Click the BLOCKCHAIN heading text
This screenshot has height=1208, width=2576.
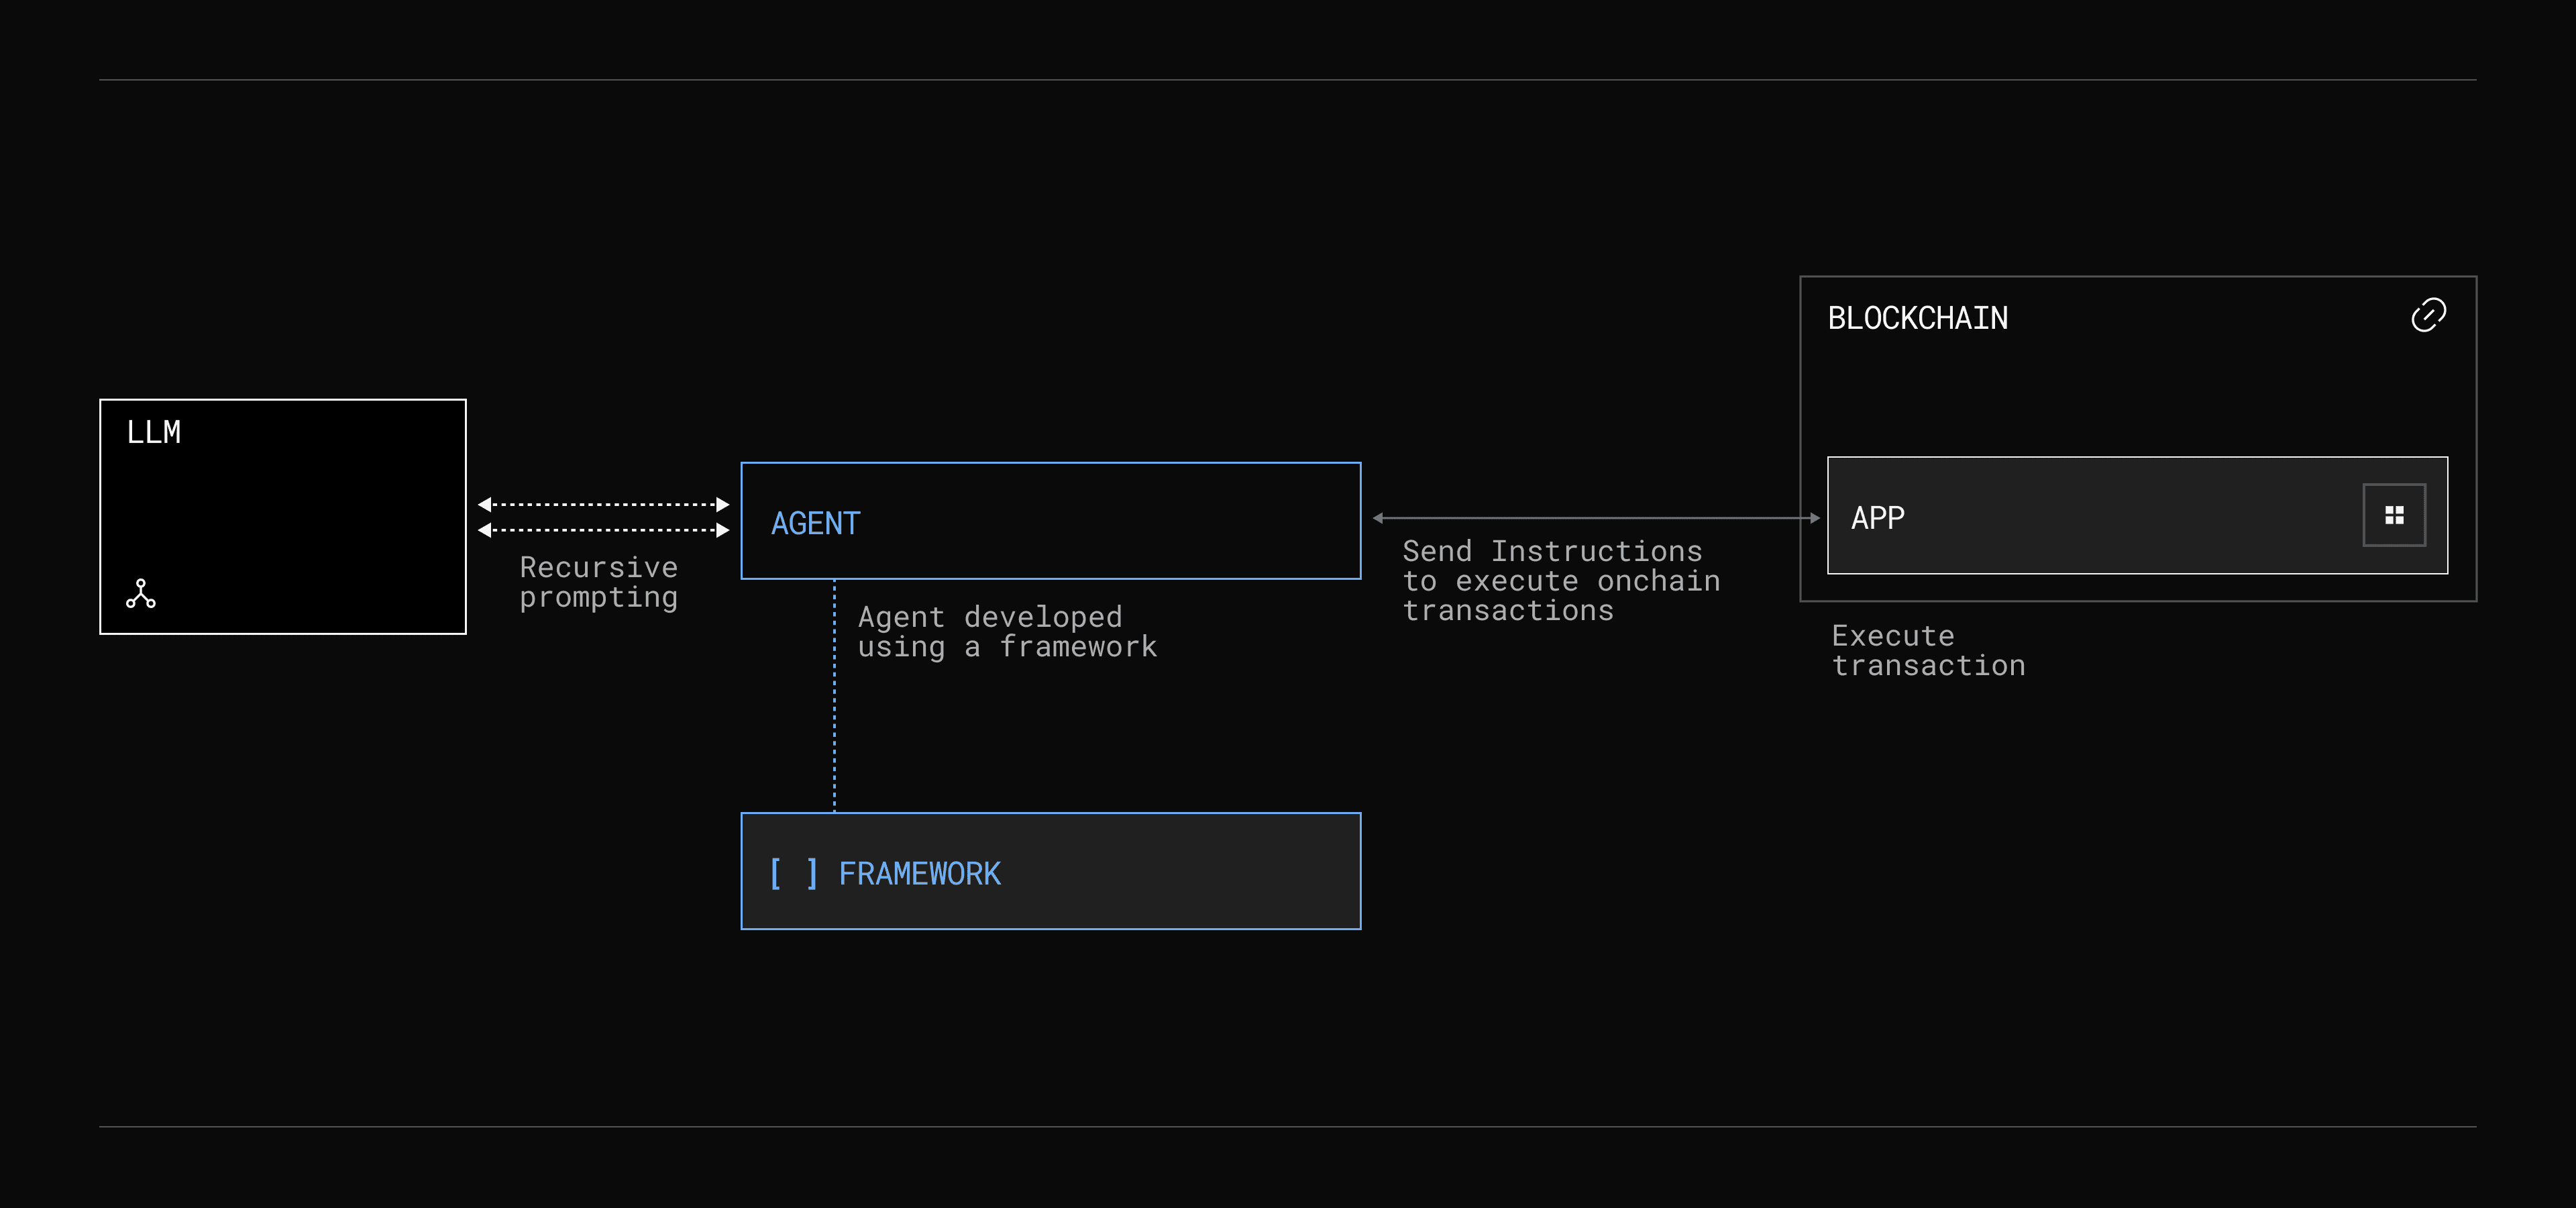(1917, 318)
